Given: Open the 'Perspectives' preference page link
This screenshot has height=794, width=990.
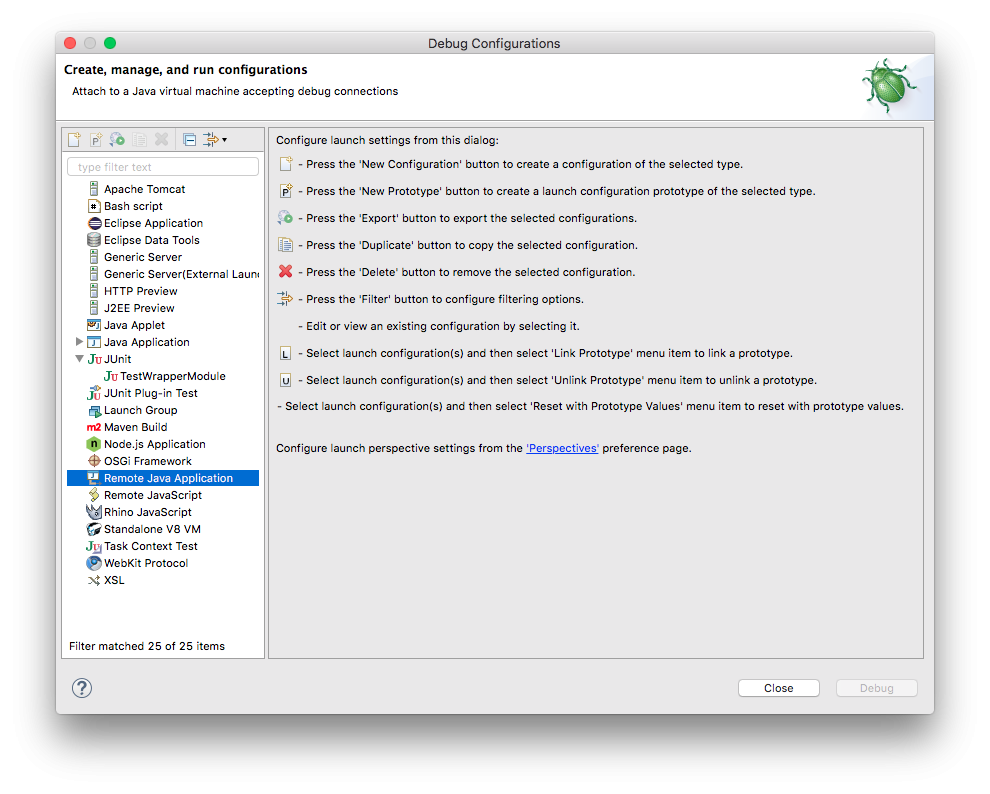Looking at the screenshot, I should coord(562,448).
